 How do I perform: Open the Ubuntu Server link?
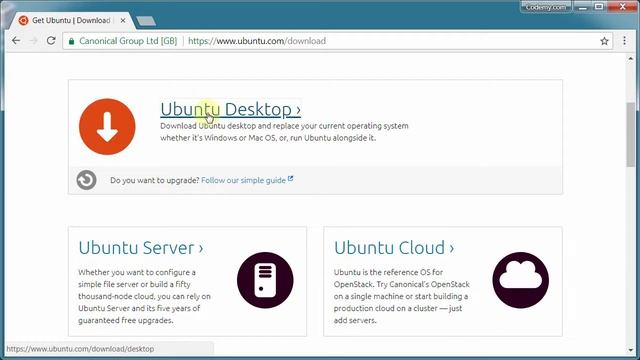point(141,248)
